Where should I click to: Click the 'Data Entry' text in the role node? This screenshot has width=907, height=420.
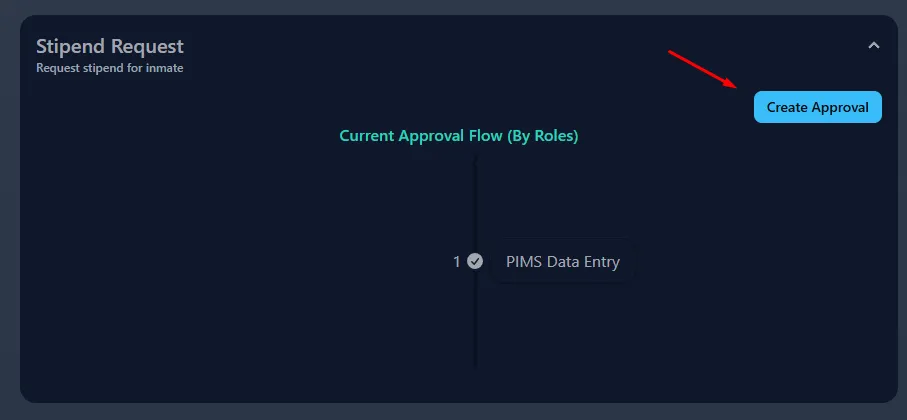click(584, 262)
